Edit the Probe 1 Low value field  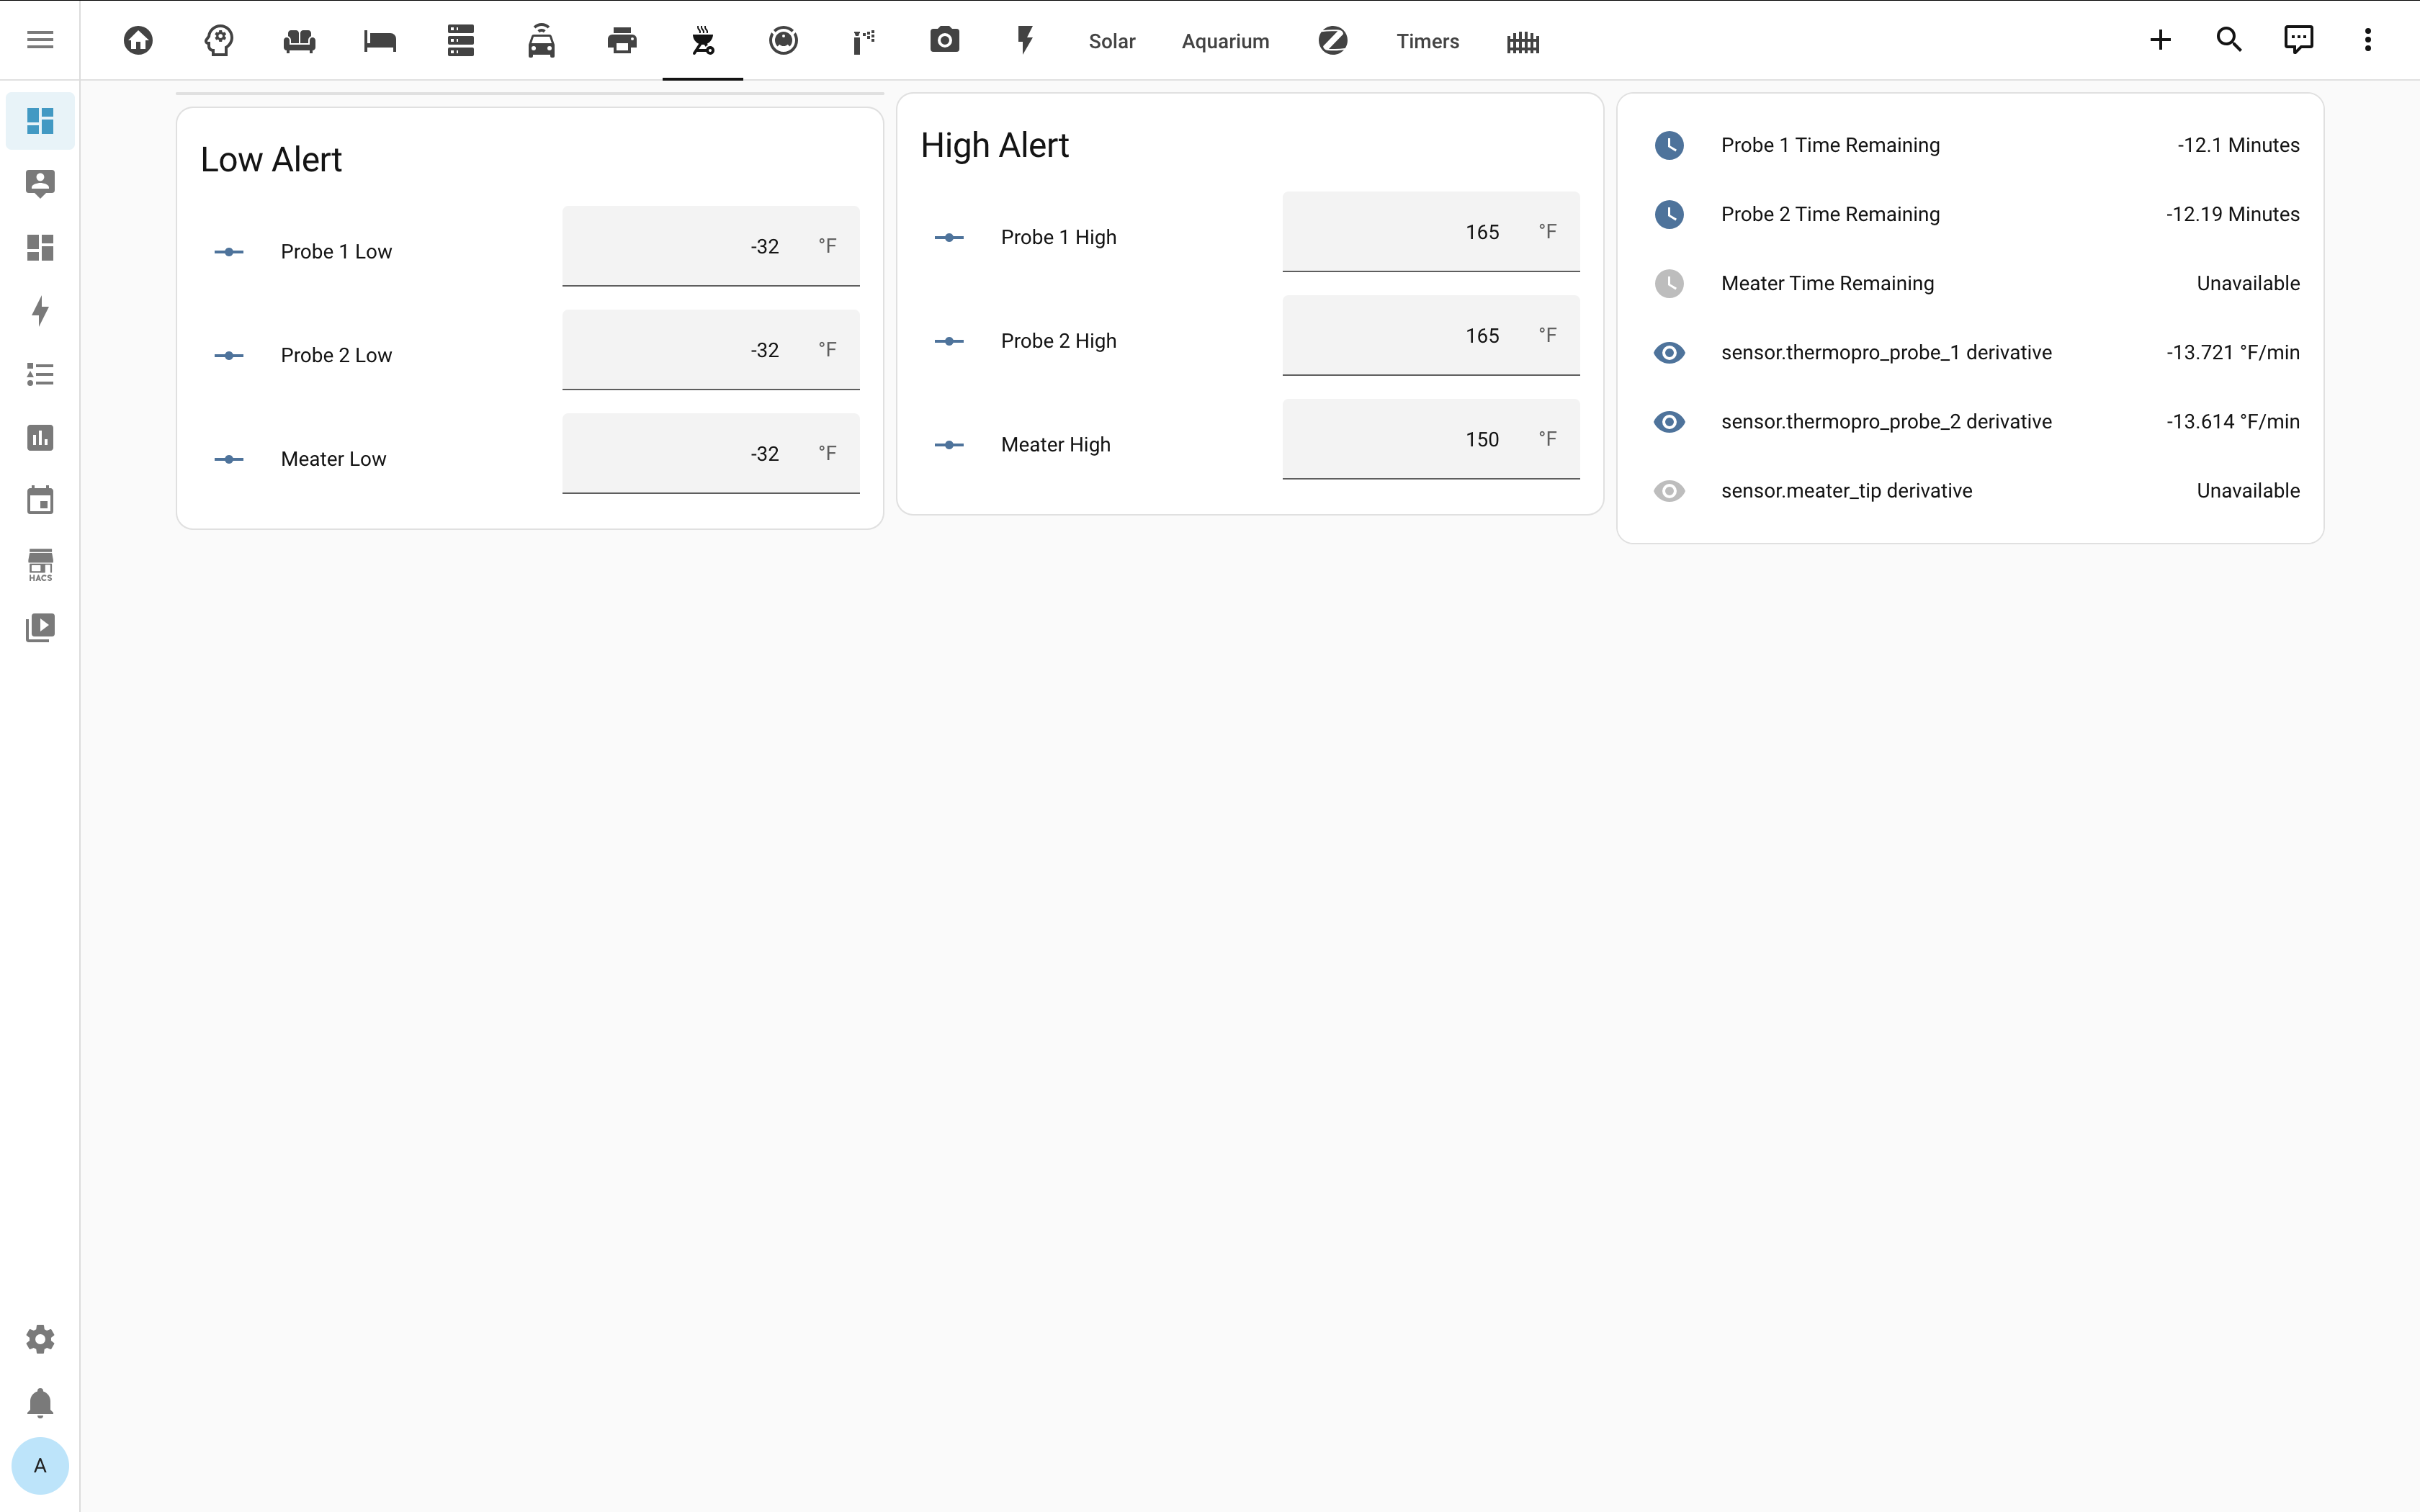coord(711,246)
